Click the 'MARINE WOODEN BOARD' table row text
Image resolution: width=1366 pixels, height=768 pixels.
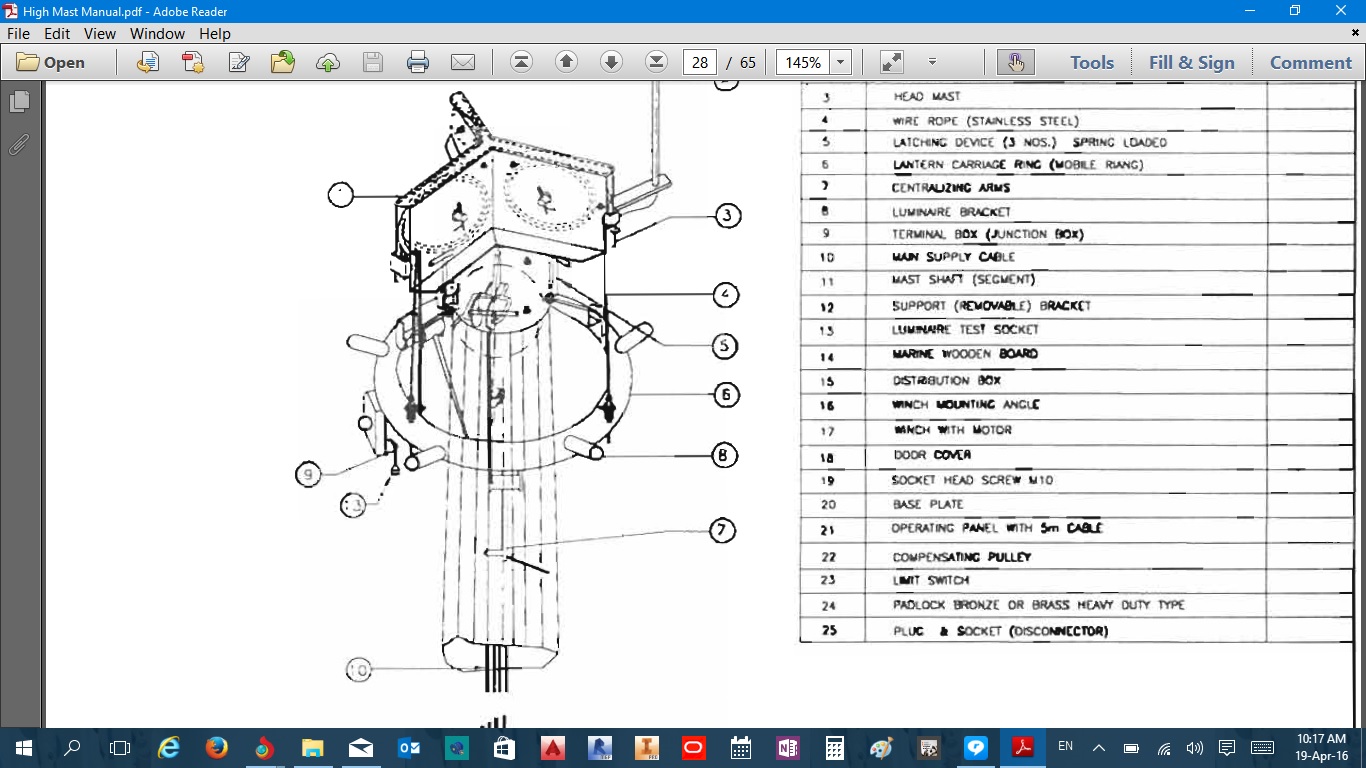[x=965, y=354]
